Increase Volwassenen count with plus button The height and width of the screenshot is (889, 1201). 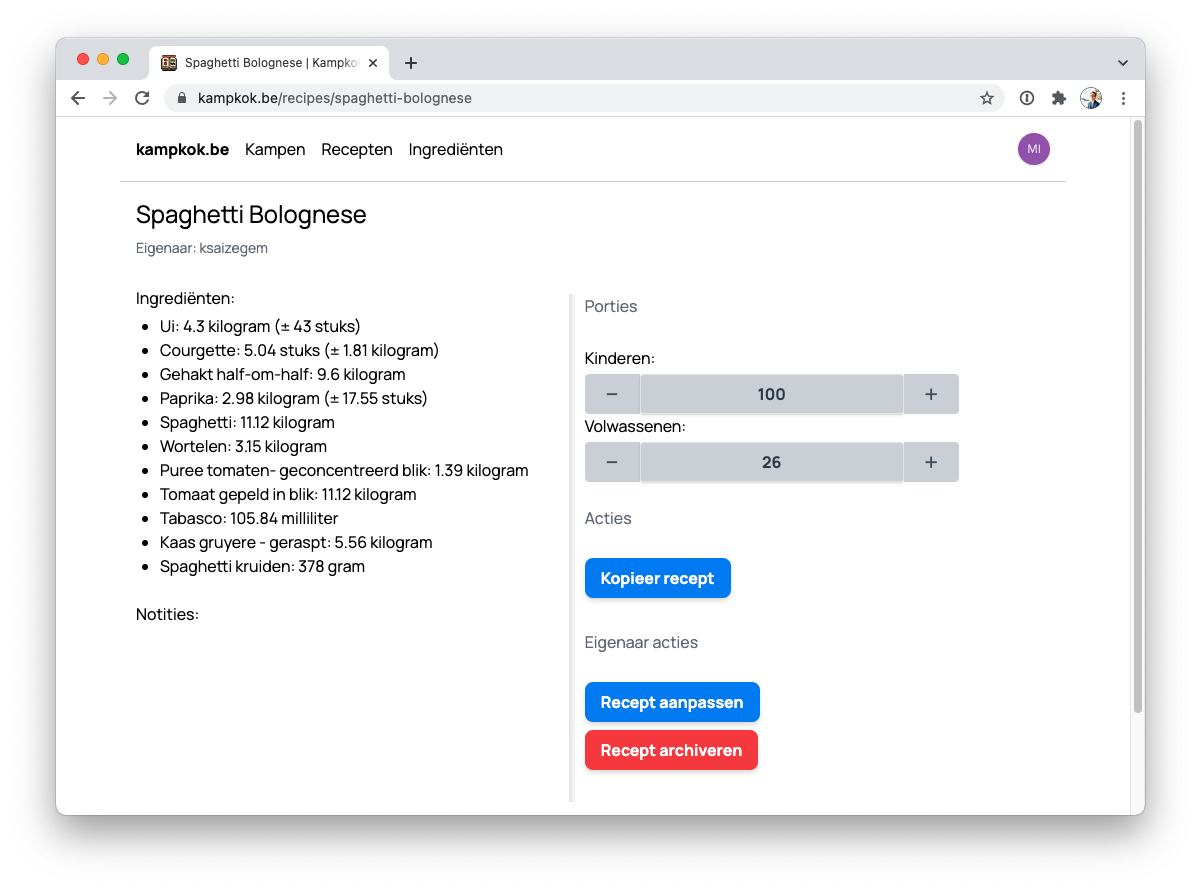point(930,462)
